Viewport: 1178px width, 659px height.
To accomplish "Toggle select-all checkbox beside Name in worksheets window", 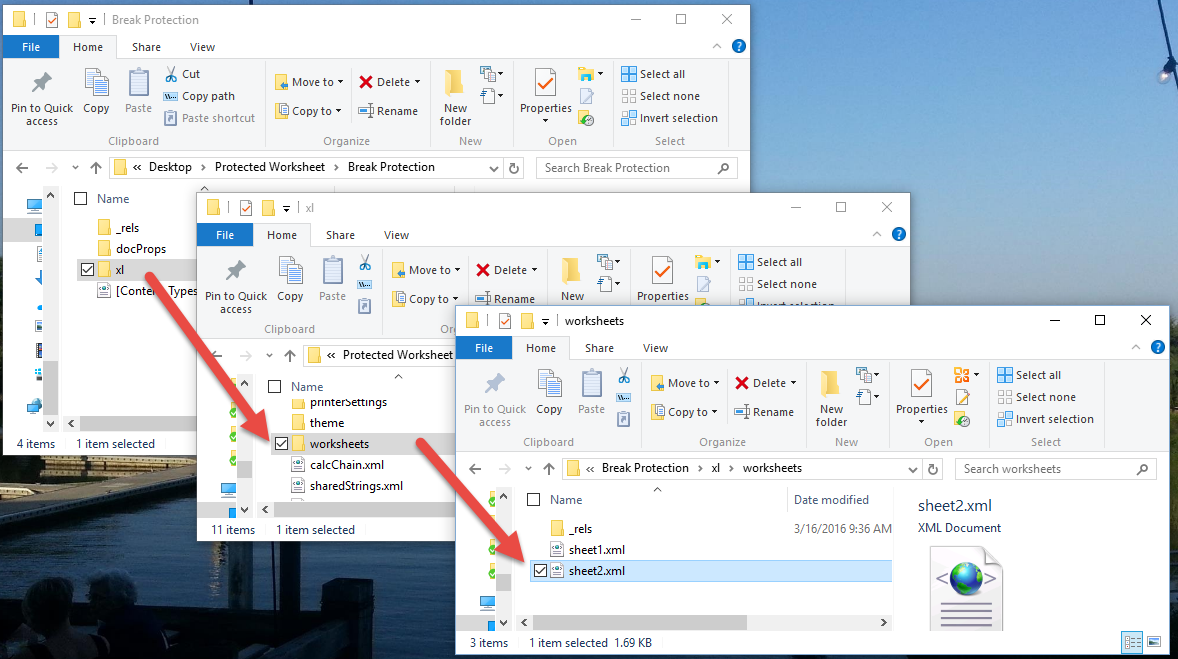I will coord(533,500).
